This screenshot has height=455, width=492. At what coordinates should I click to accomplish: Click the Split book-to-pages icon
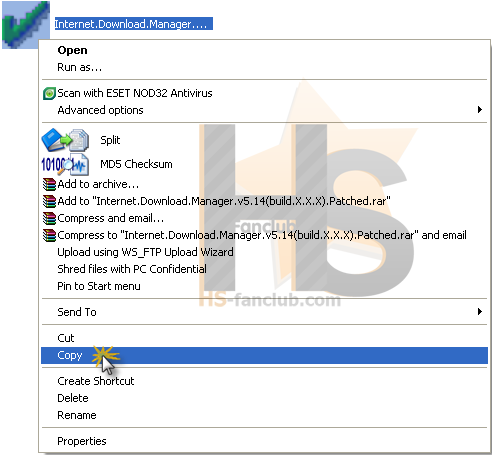[65, 140]
